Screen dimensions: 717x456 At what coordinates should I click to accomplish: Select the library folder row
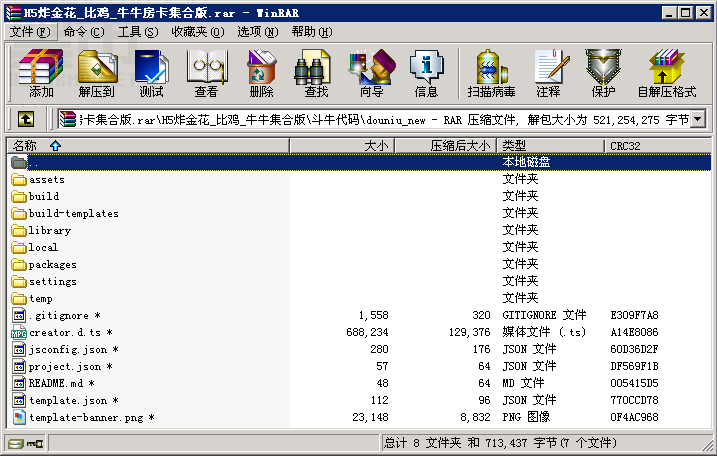click(360, 230)
